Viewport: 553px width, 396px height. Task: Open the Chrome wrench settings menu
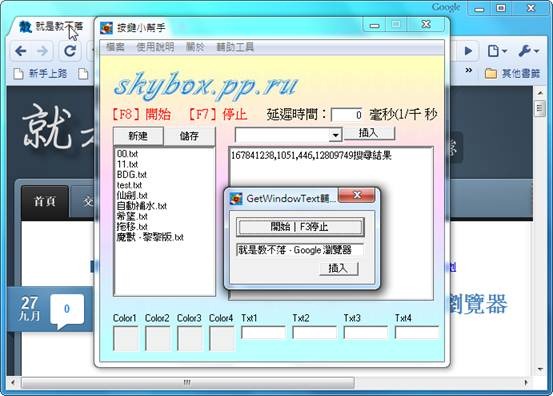click(528, 51)
